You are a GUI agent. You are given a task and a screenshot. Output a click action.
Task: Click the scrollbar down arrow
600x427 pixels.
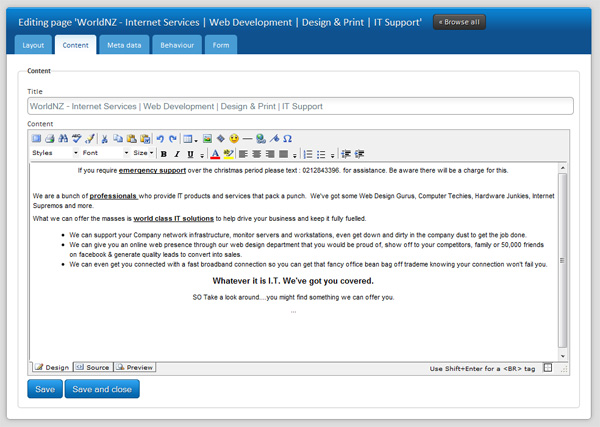tap(562, 356)
